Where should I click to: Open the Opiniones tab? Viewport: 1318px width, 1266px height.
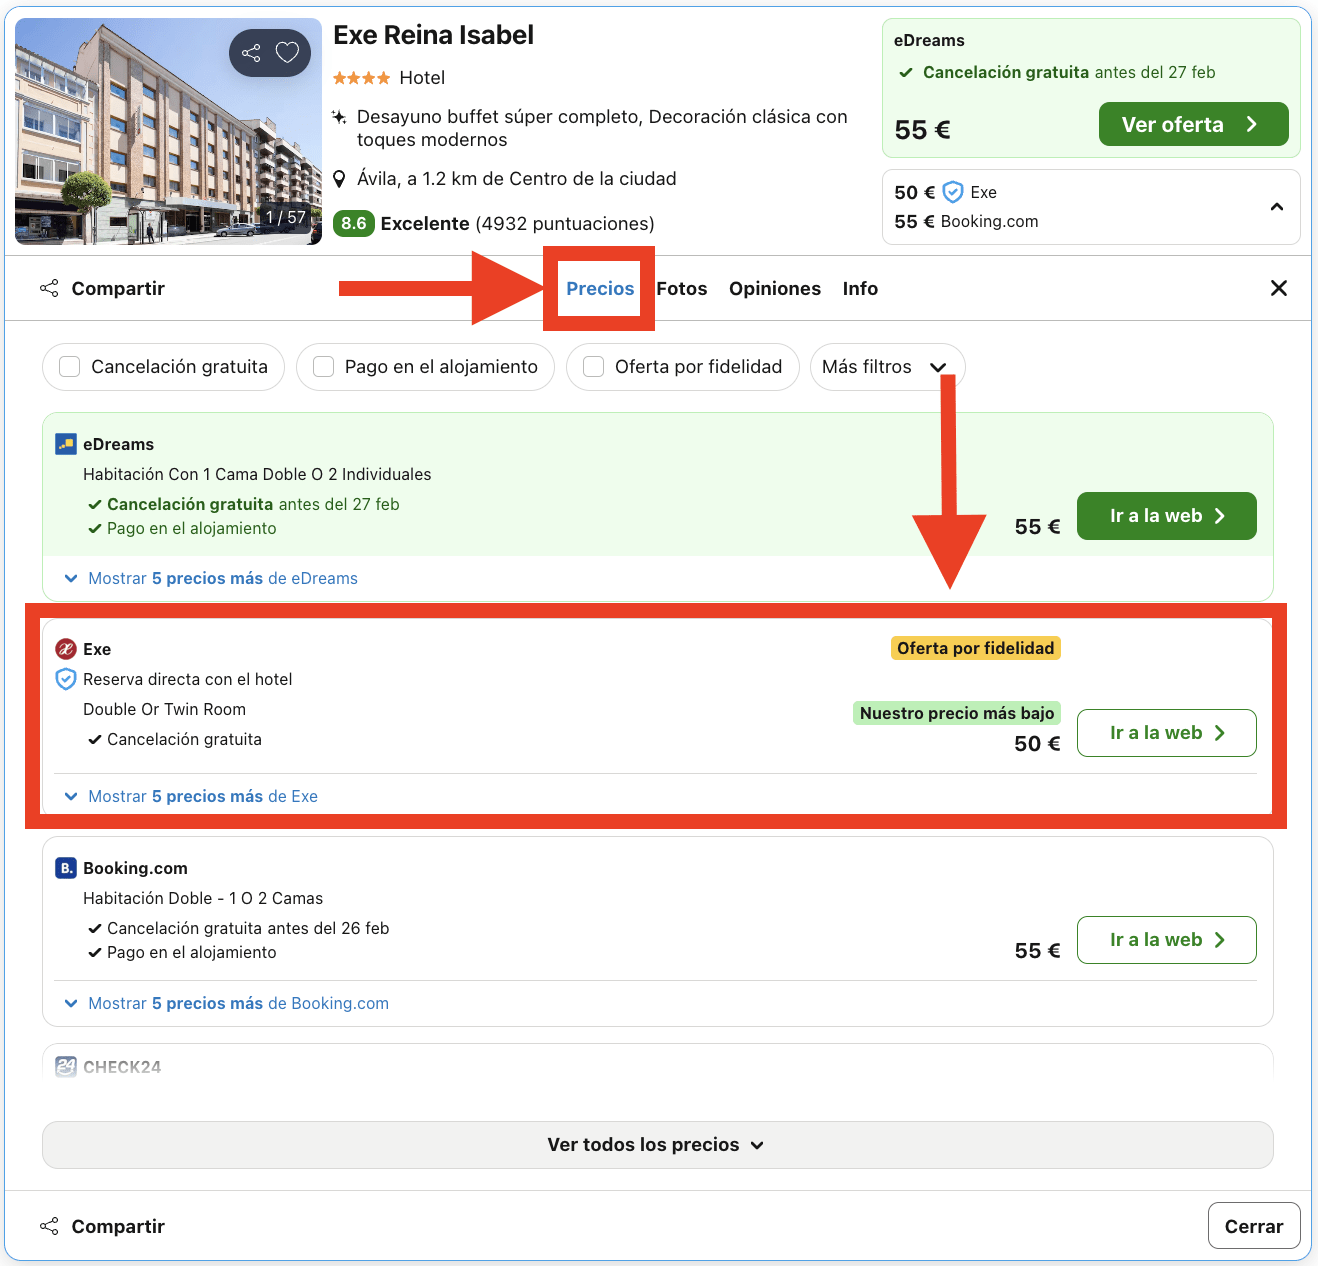[775, 288]
